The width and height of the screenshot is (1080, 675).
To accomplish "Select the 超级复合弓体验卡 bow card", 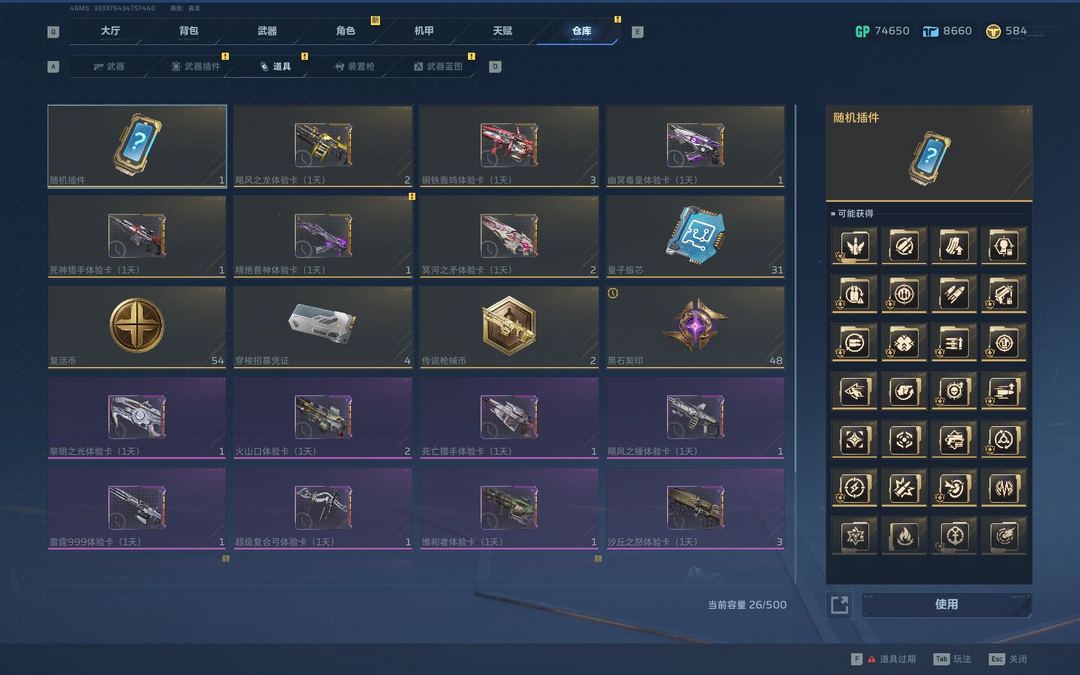I will 323,508.
